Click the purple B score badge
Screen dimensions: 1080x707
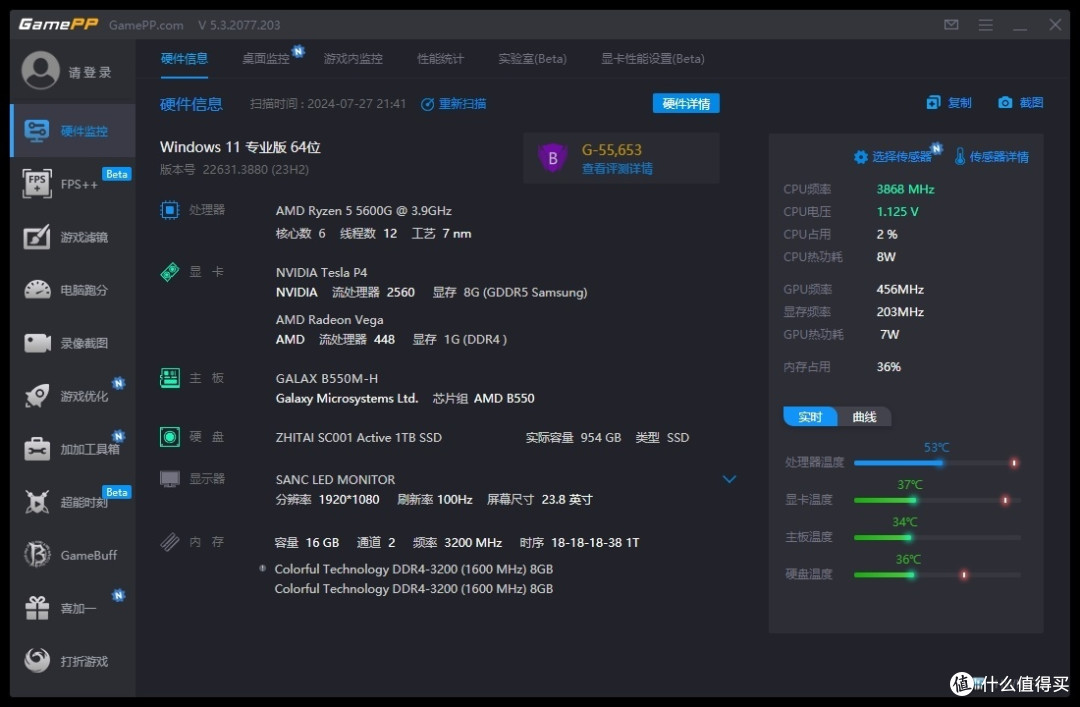point(552,158)
